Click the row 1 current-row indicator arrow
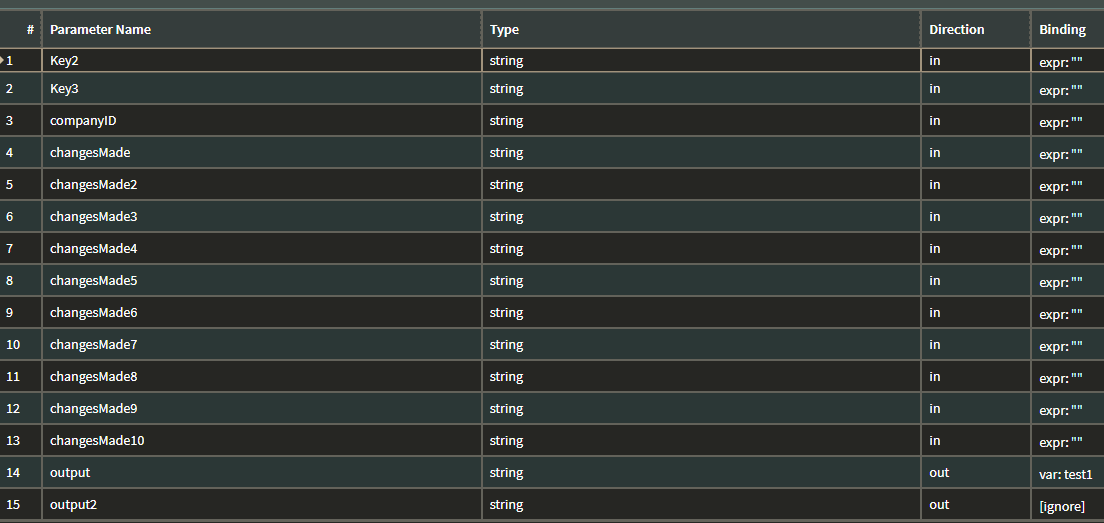 point(2,60)
